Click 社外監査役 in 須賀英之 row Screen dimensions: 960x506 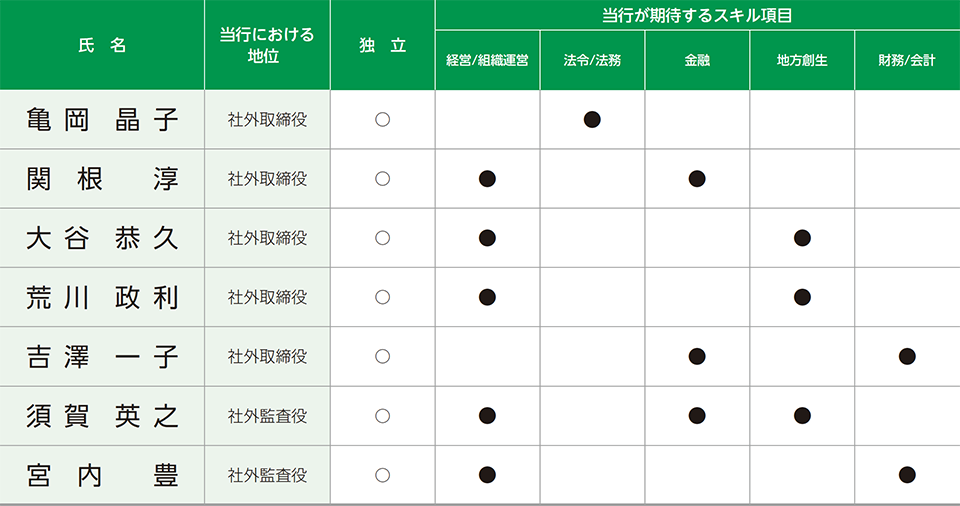click(x=267, y=416)
